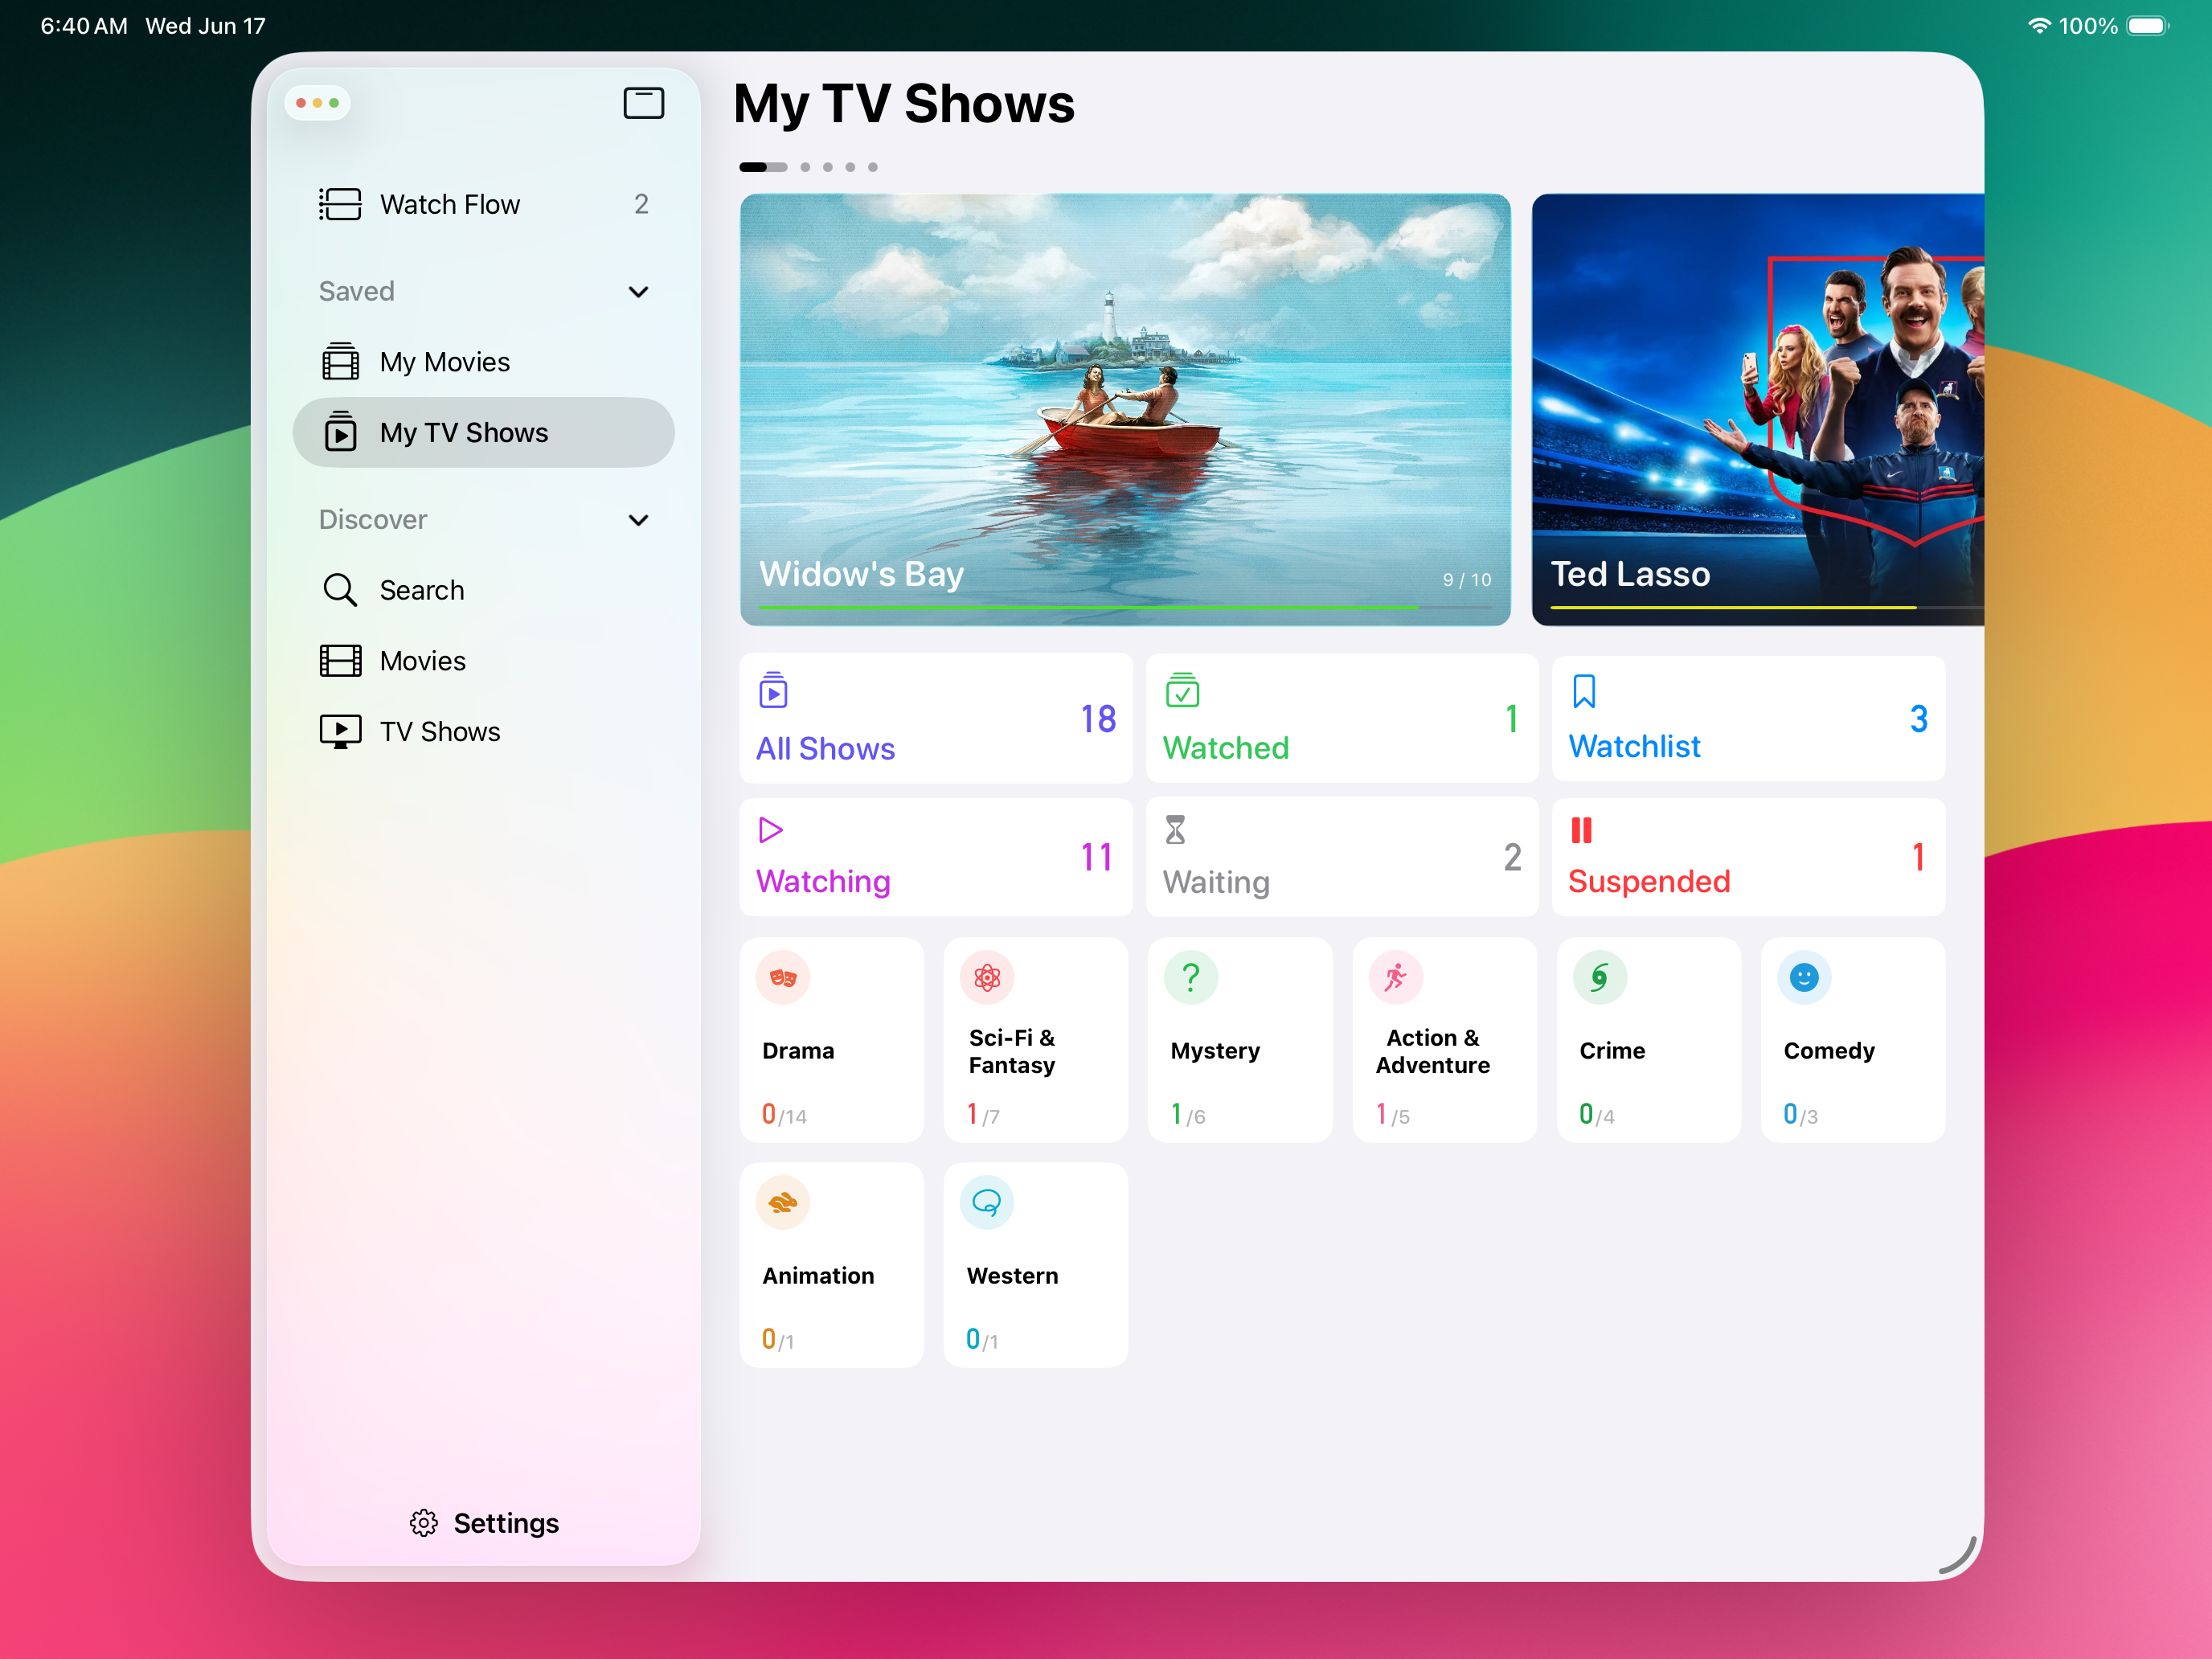The image size is (2212, 1659).
Task: Click the Drama theater masks icon
Action: tap(783, 977)
